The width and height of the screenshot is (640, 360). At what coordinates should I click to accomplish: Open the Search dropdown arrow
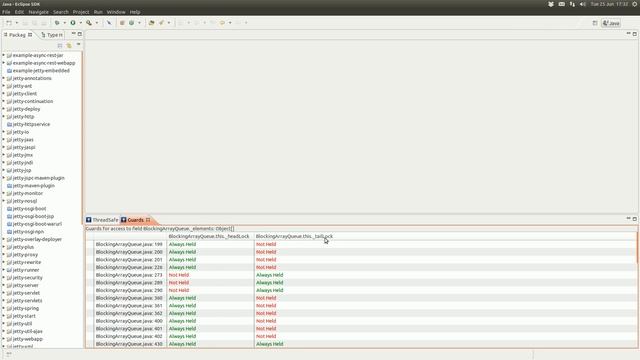[x=169, y=23]
